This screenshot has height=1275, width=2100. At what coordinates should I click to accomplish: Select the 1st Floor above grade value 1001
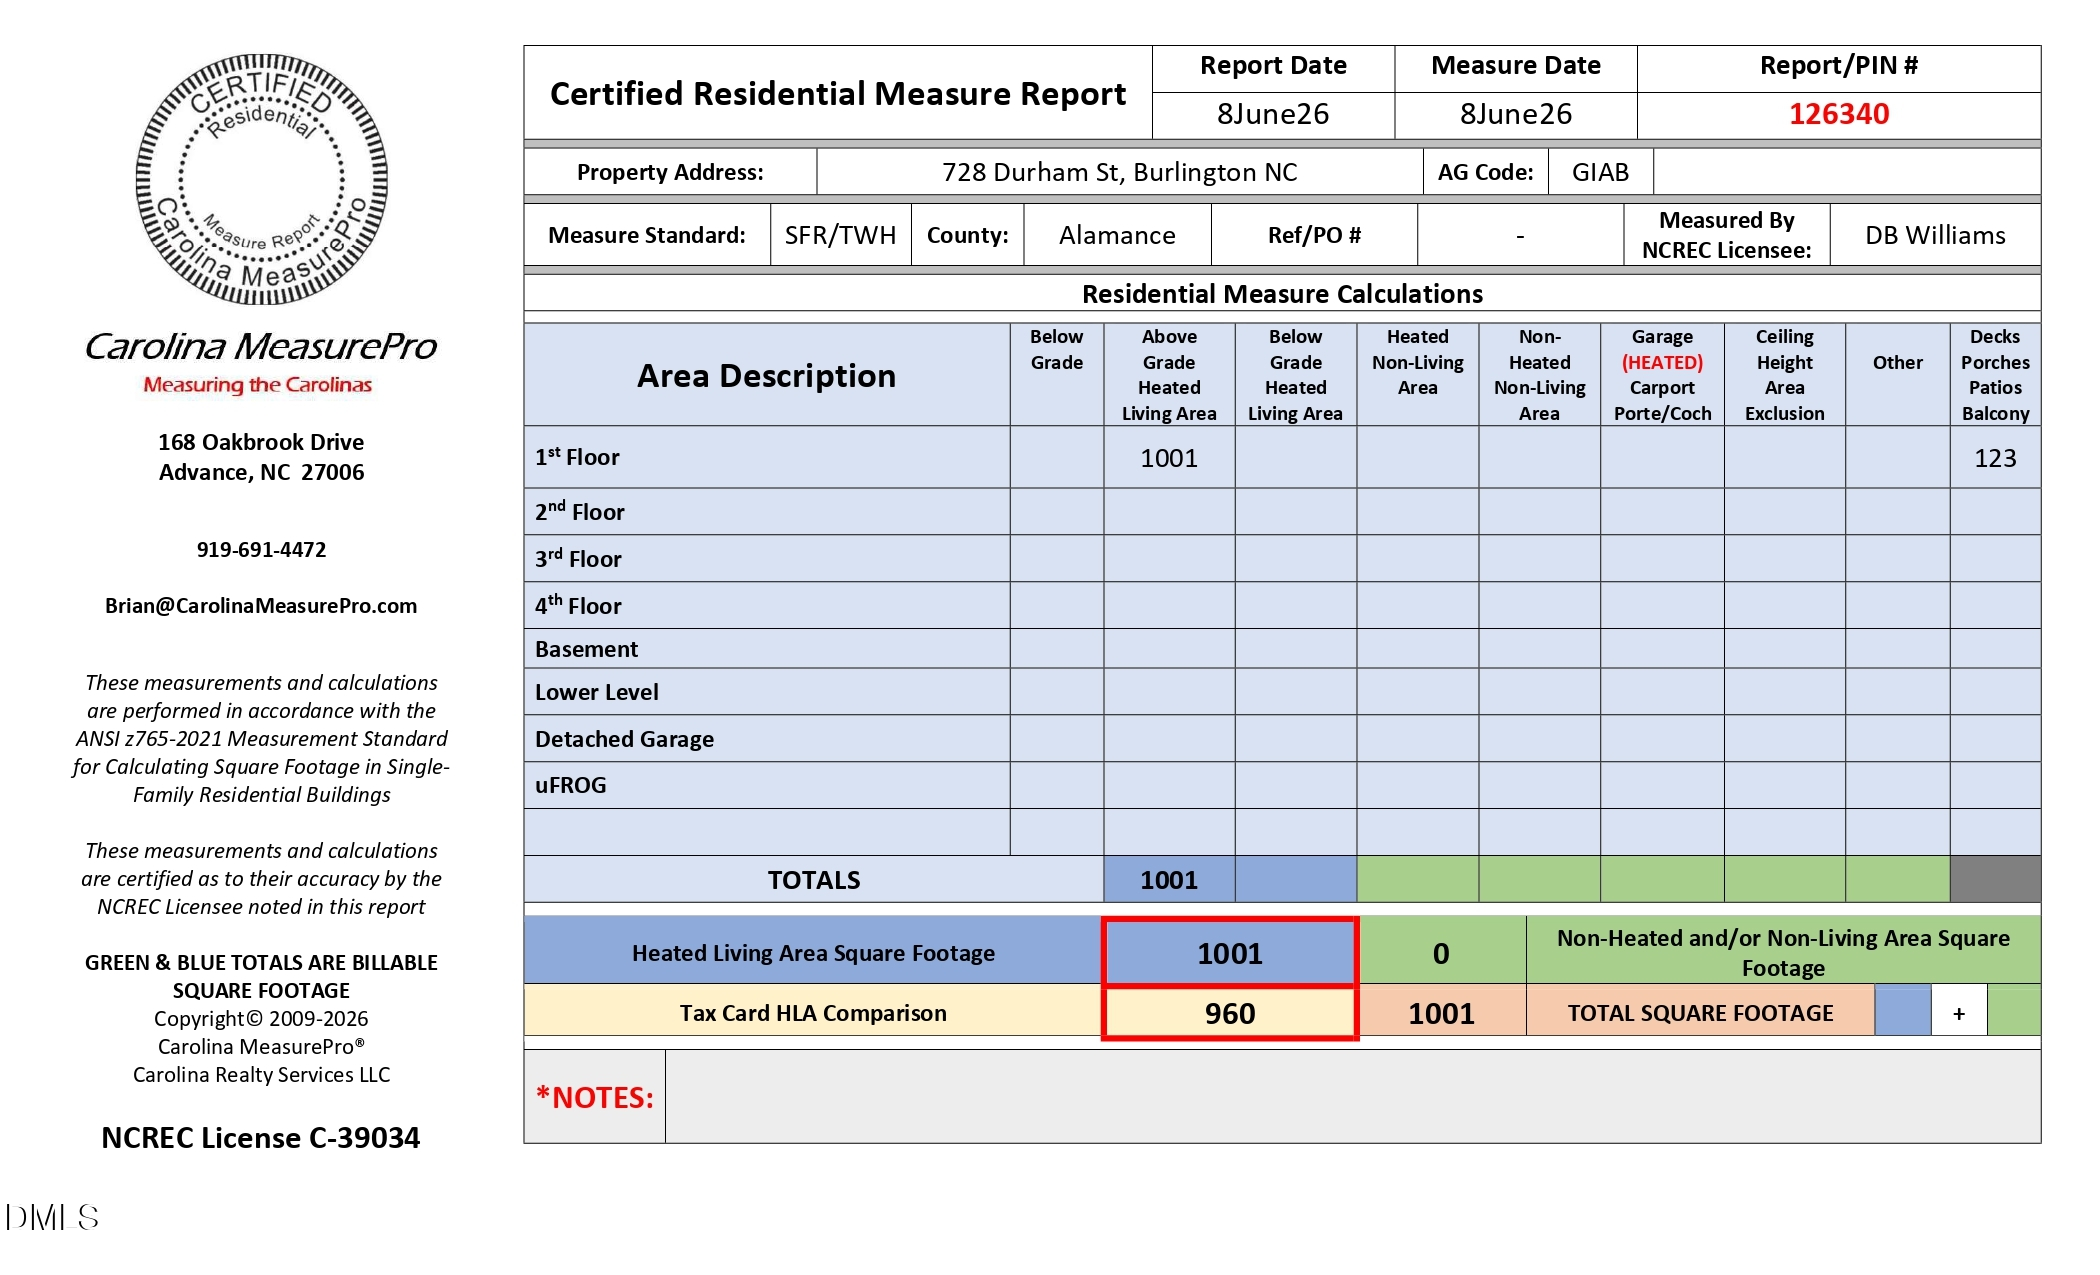click(1169, 458)
